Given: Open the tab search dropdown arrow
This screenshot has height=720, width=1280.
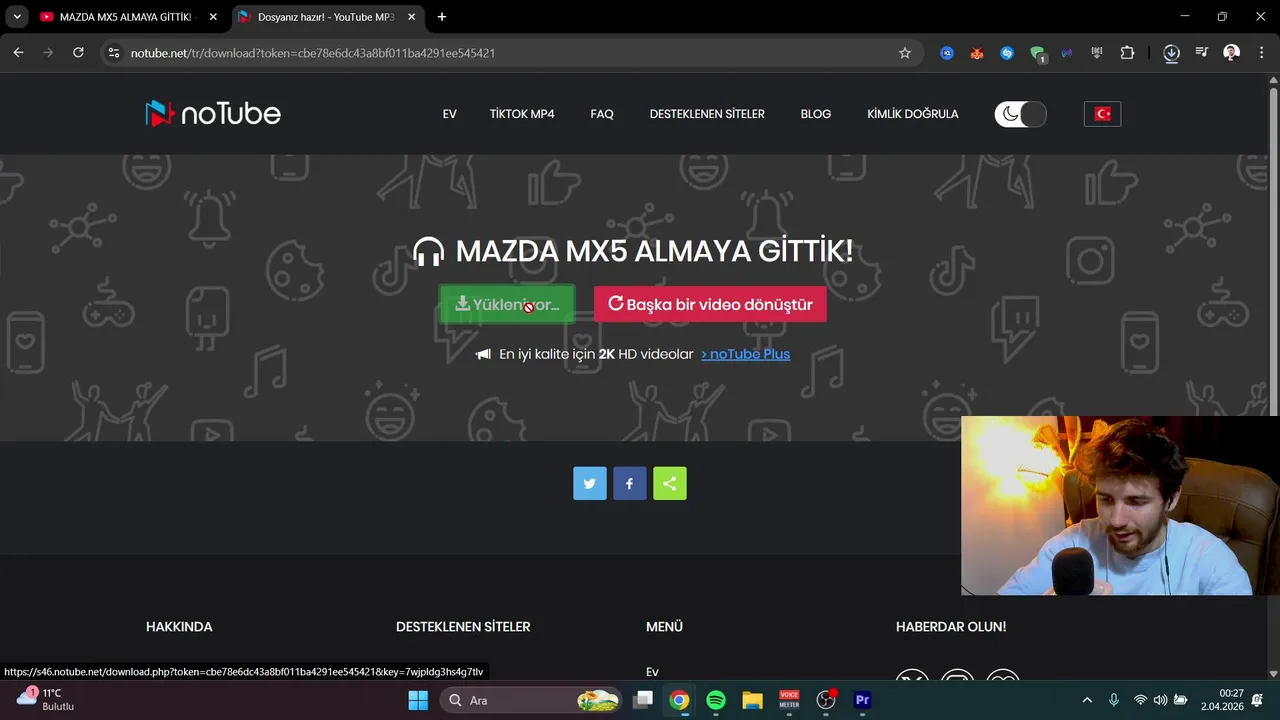Looking at the screenshot, I should tap(17, 17).
